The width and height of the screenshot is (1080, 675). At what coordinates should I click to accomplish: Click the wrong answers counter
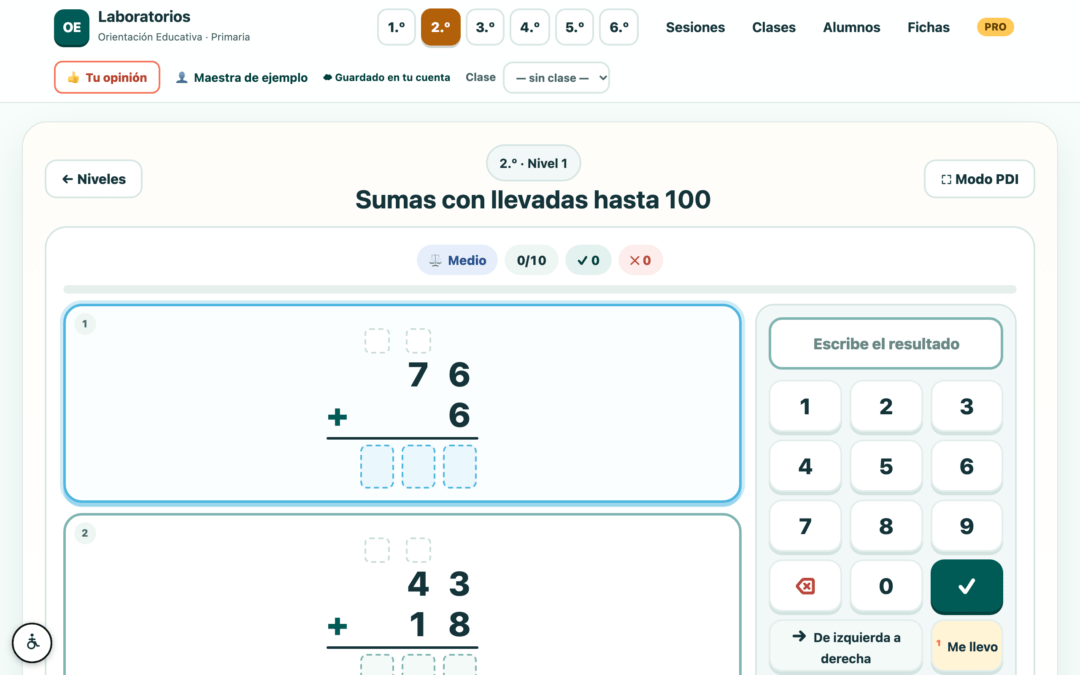pyautogui.click(x=640, y=260)
